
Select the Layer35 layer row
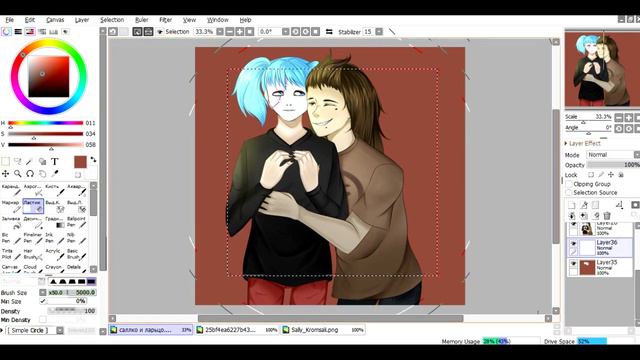(x=600, y=267)
